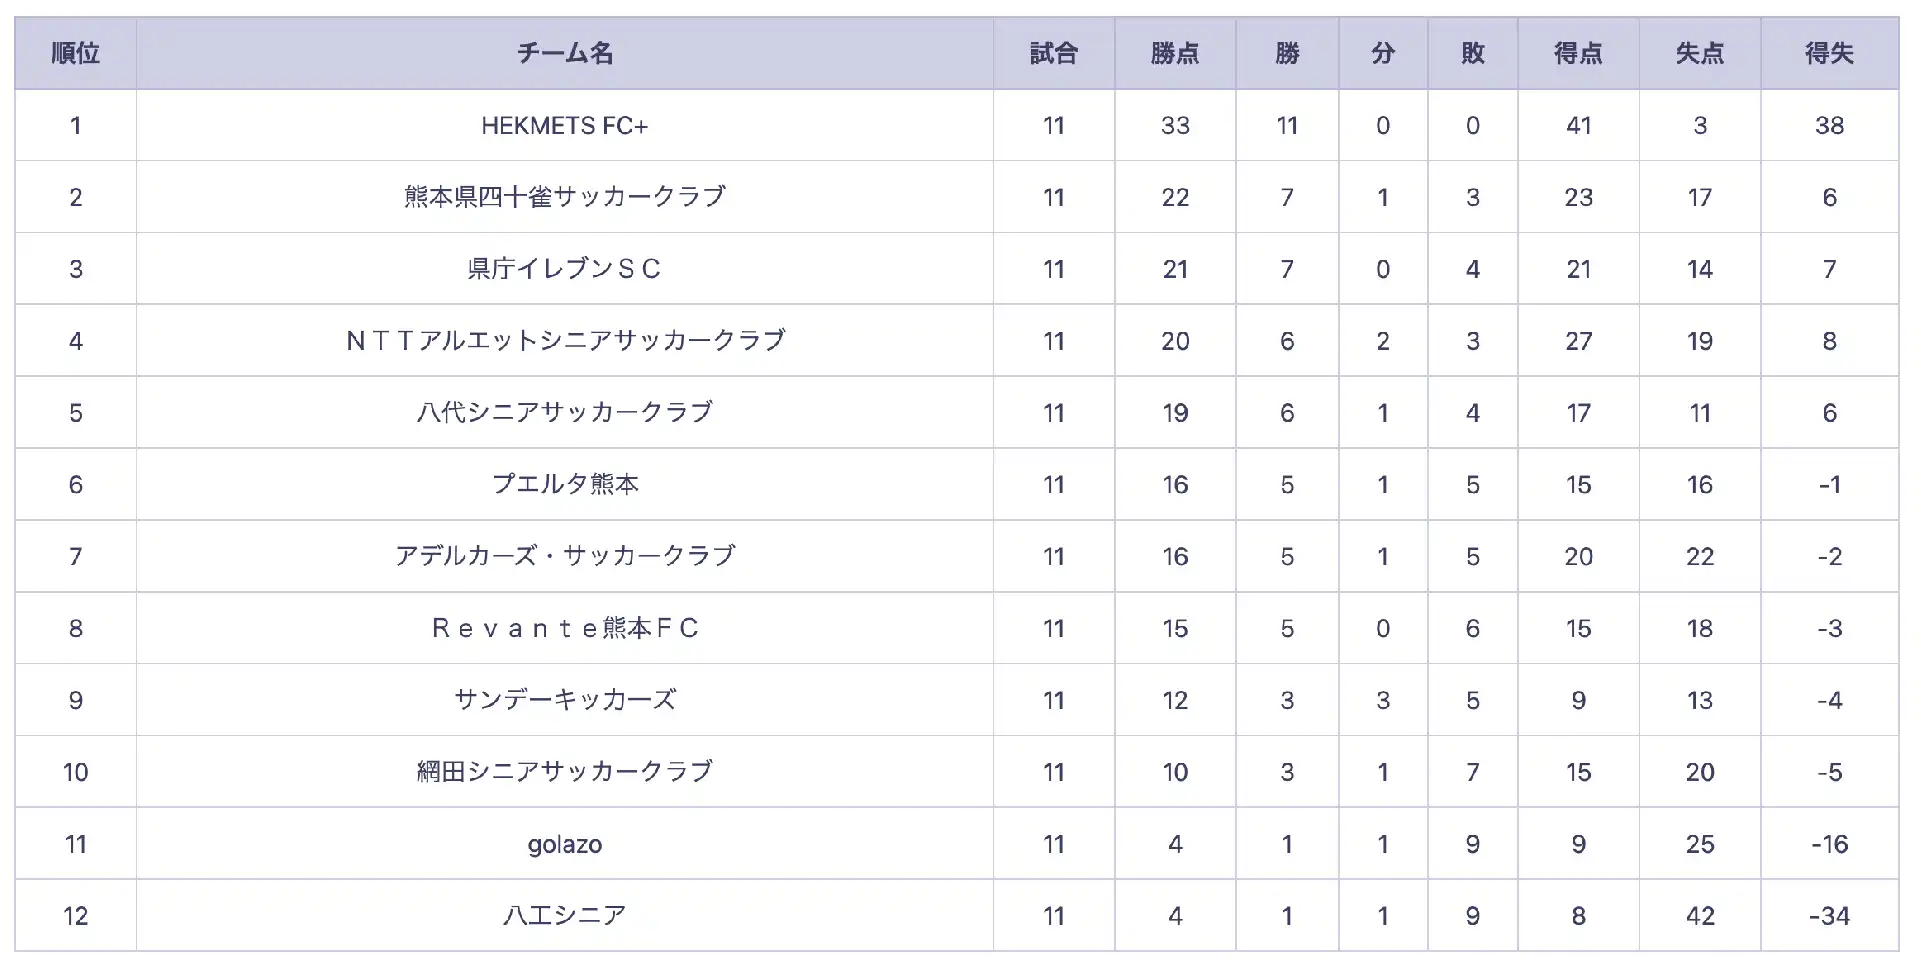Screen dimensions: 1920x968
Task: Click the チーム名 column header
Action: 565,53
